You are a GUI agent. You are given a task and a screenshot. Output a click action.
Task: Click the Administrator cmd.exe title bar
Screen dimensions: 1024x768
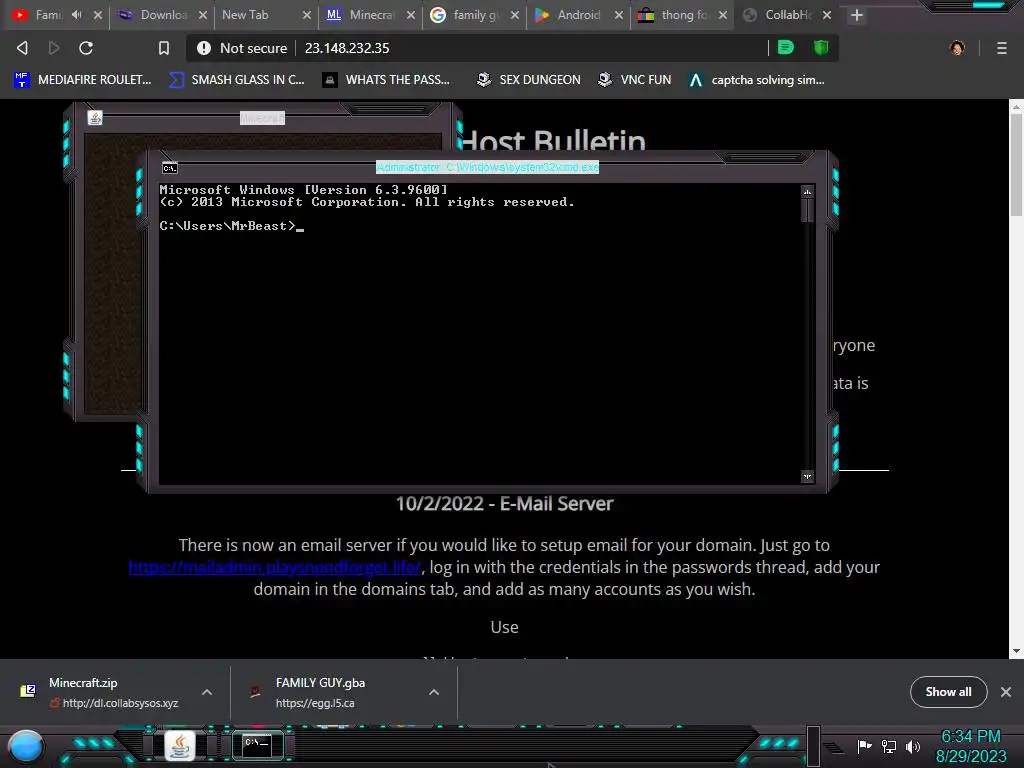[487, 167]
